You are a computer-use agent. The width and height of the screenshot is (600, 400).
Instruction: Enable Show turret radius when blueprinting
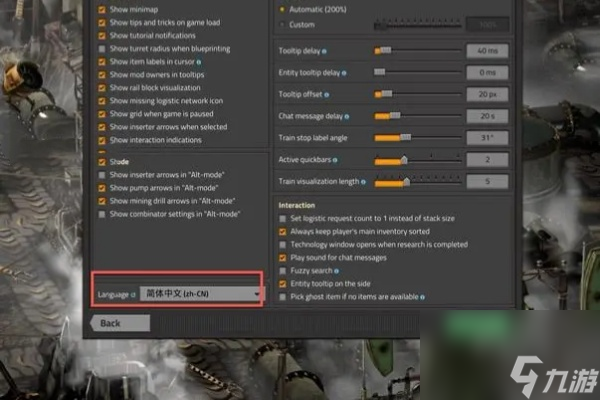click(x=102, y=49)
